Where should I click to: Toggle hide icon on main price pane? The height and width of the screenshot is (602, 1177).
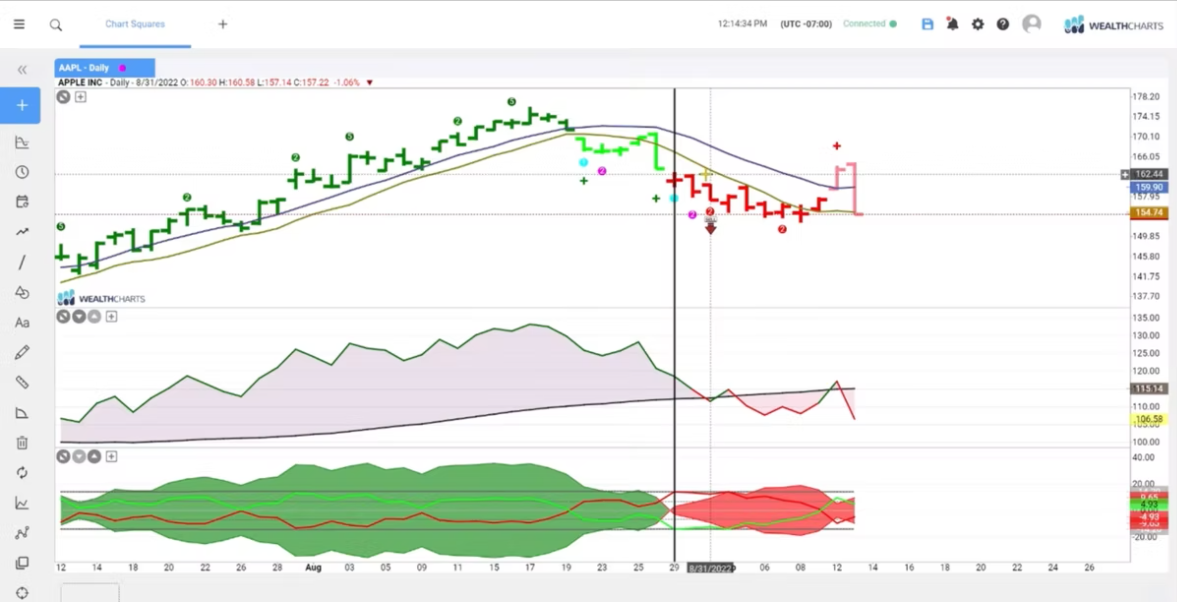pos(63,96)
